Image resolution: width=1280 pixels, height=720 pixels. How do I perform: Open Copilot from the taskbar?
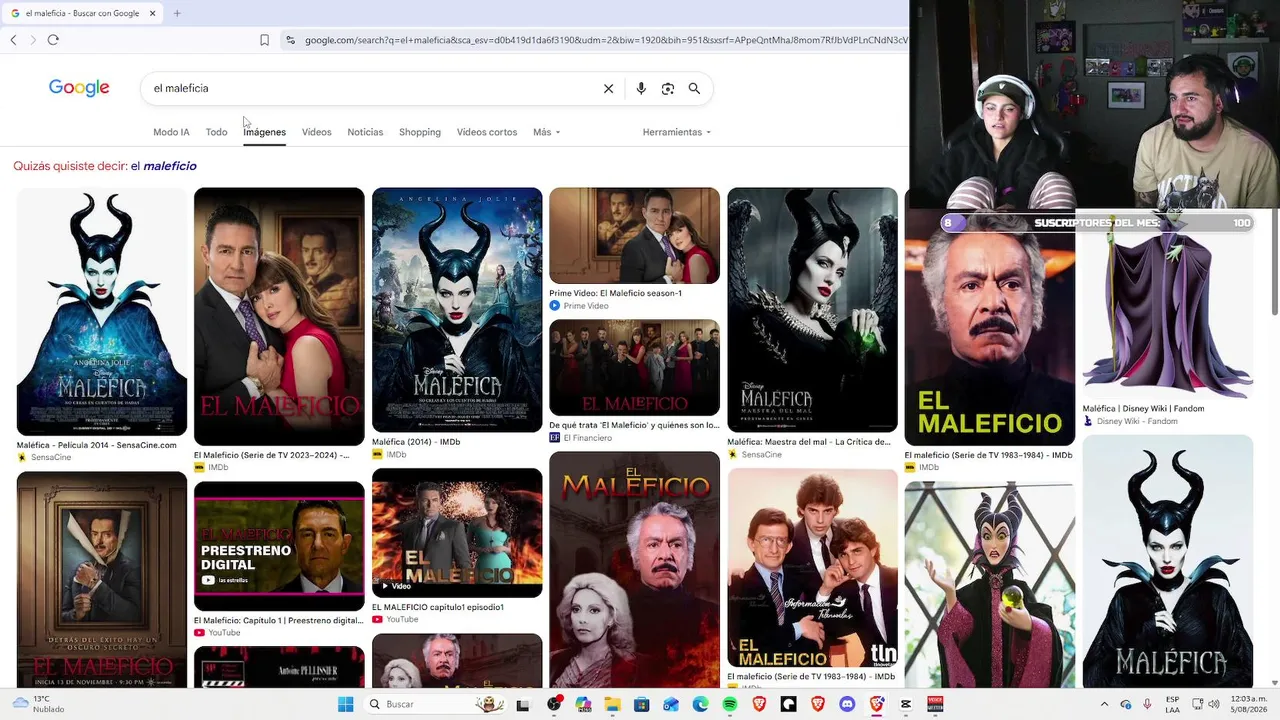pos(583,704)
